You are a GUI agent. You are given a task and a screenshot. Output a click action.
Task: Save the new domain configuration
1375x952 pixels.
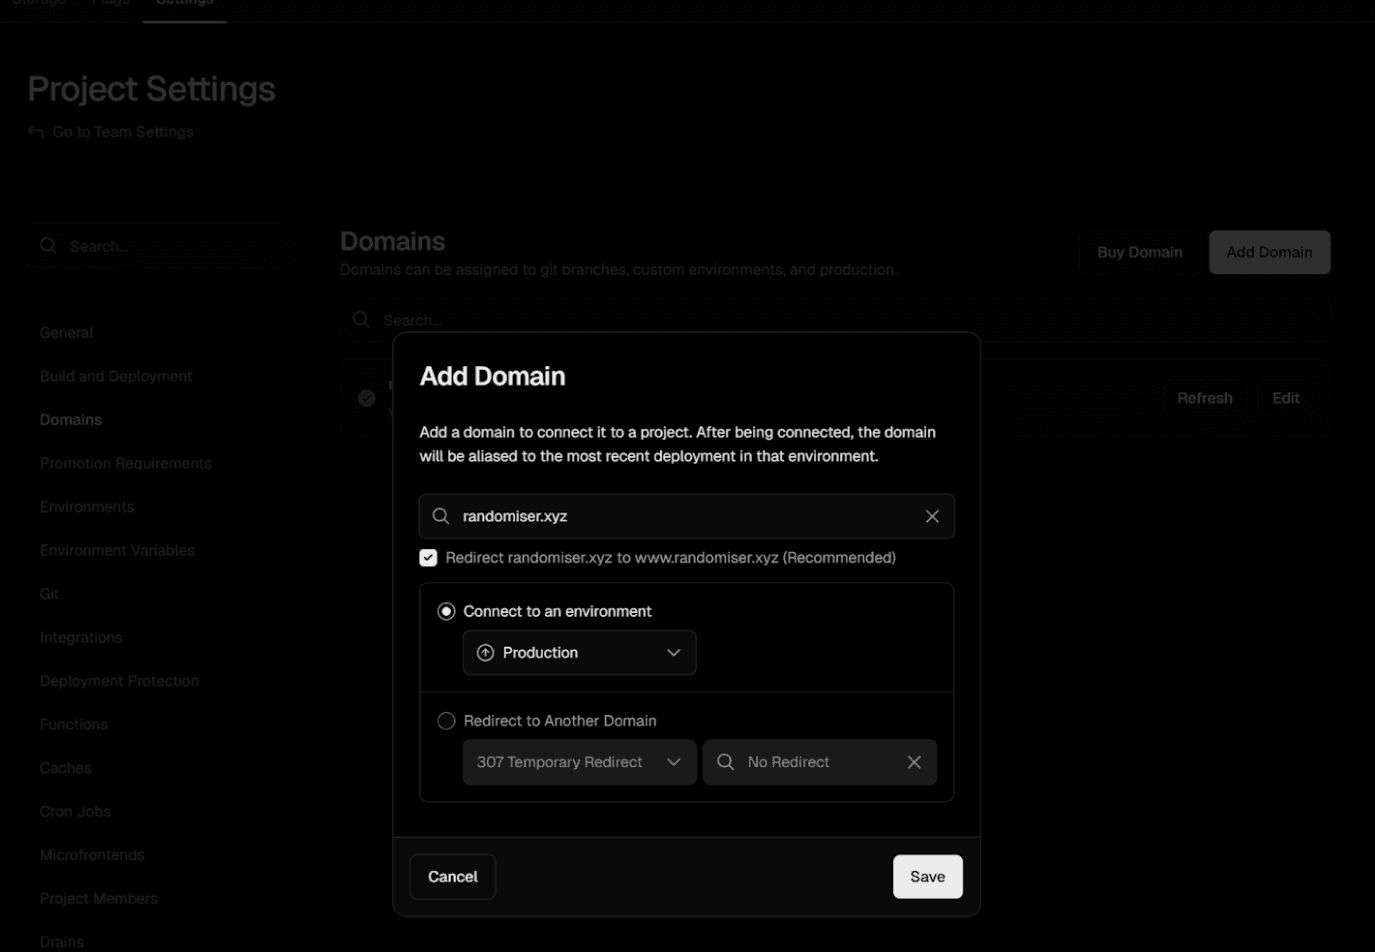pos(926,876)
